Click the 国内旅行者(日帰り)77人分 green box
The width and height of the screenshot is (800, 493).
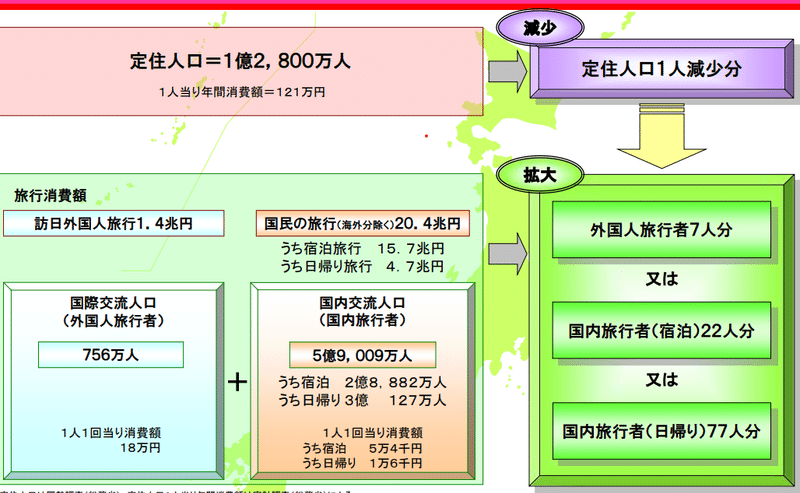pyautogui.click(x=661, y=431)
